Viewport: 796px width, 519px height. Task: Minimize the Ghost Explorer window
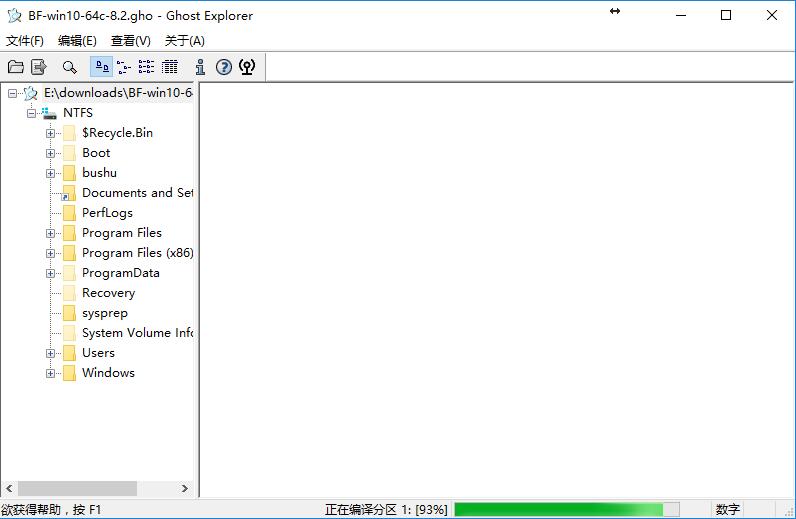pyautogui.click(x=681, y=15)
